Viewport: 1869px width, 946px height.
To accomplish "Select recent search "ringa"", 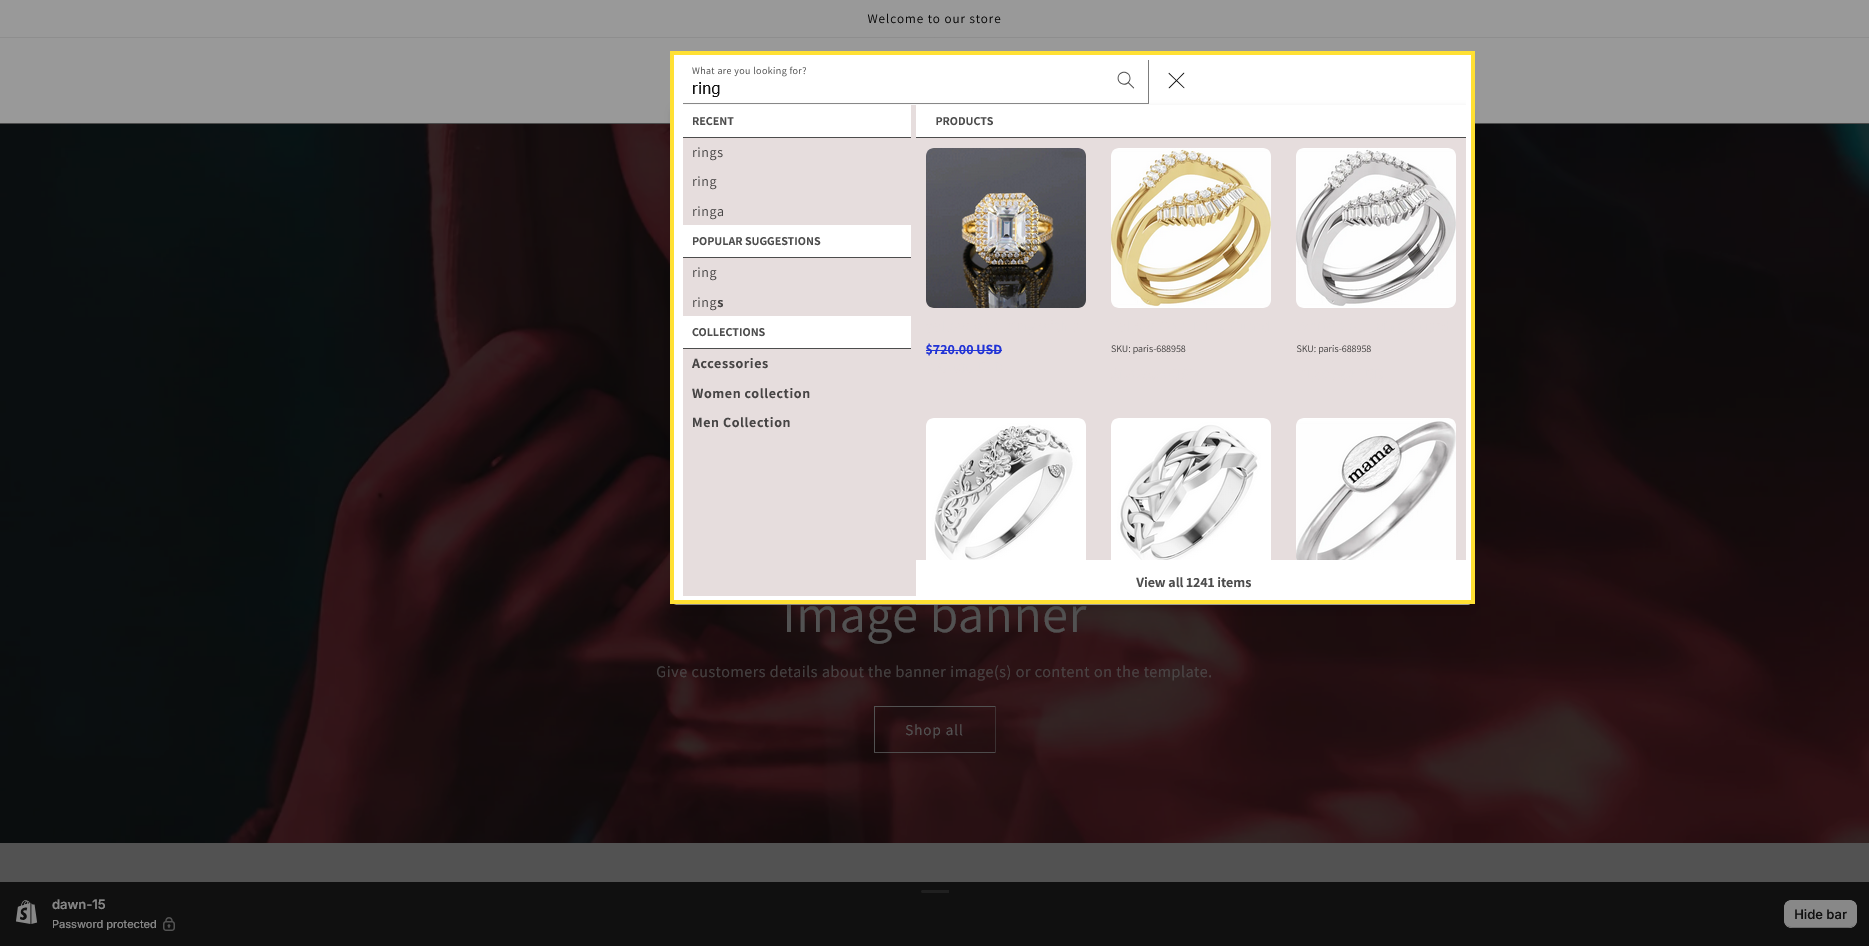I will click(x=707, y=212).
